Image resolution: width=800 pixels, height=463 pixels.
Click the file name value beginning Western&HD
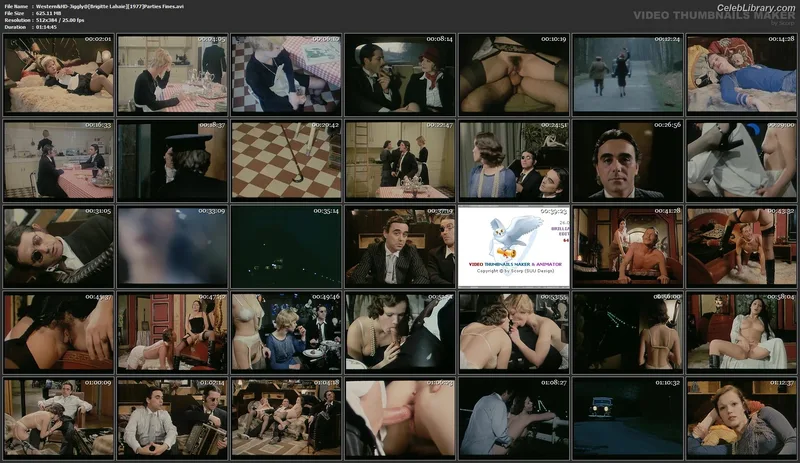point(110,7)
